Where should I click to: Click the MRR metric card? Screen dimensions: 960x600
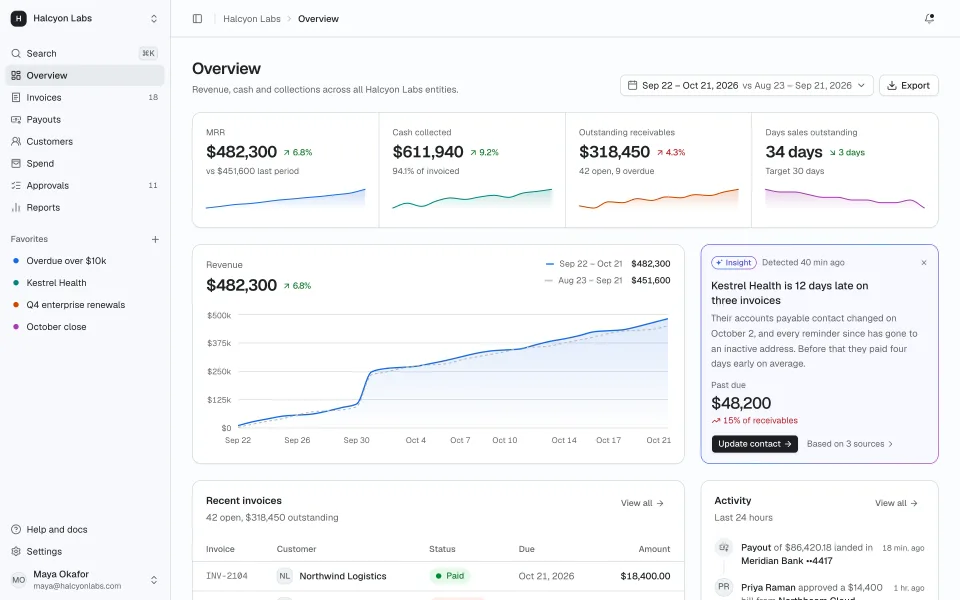[x=286, y=170]
